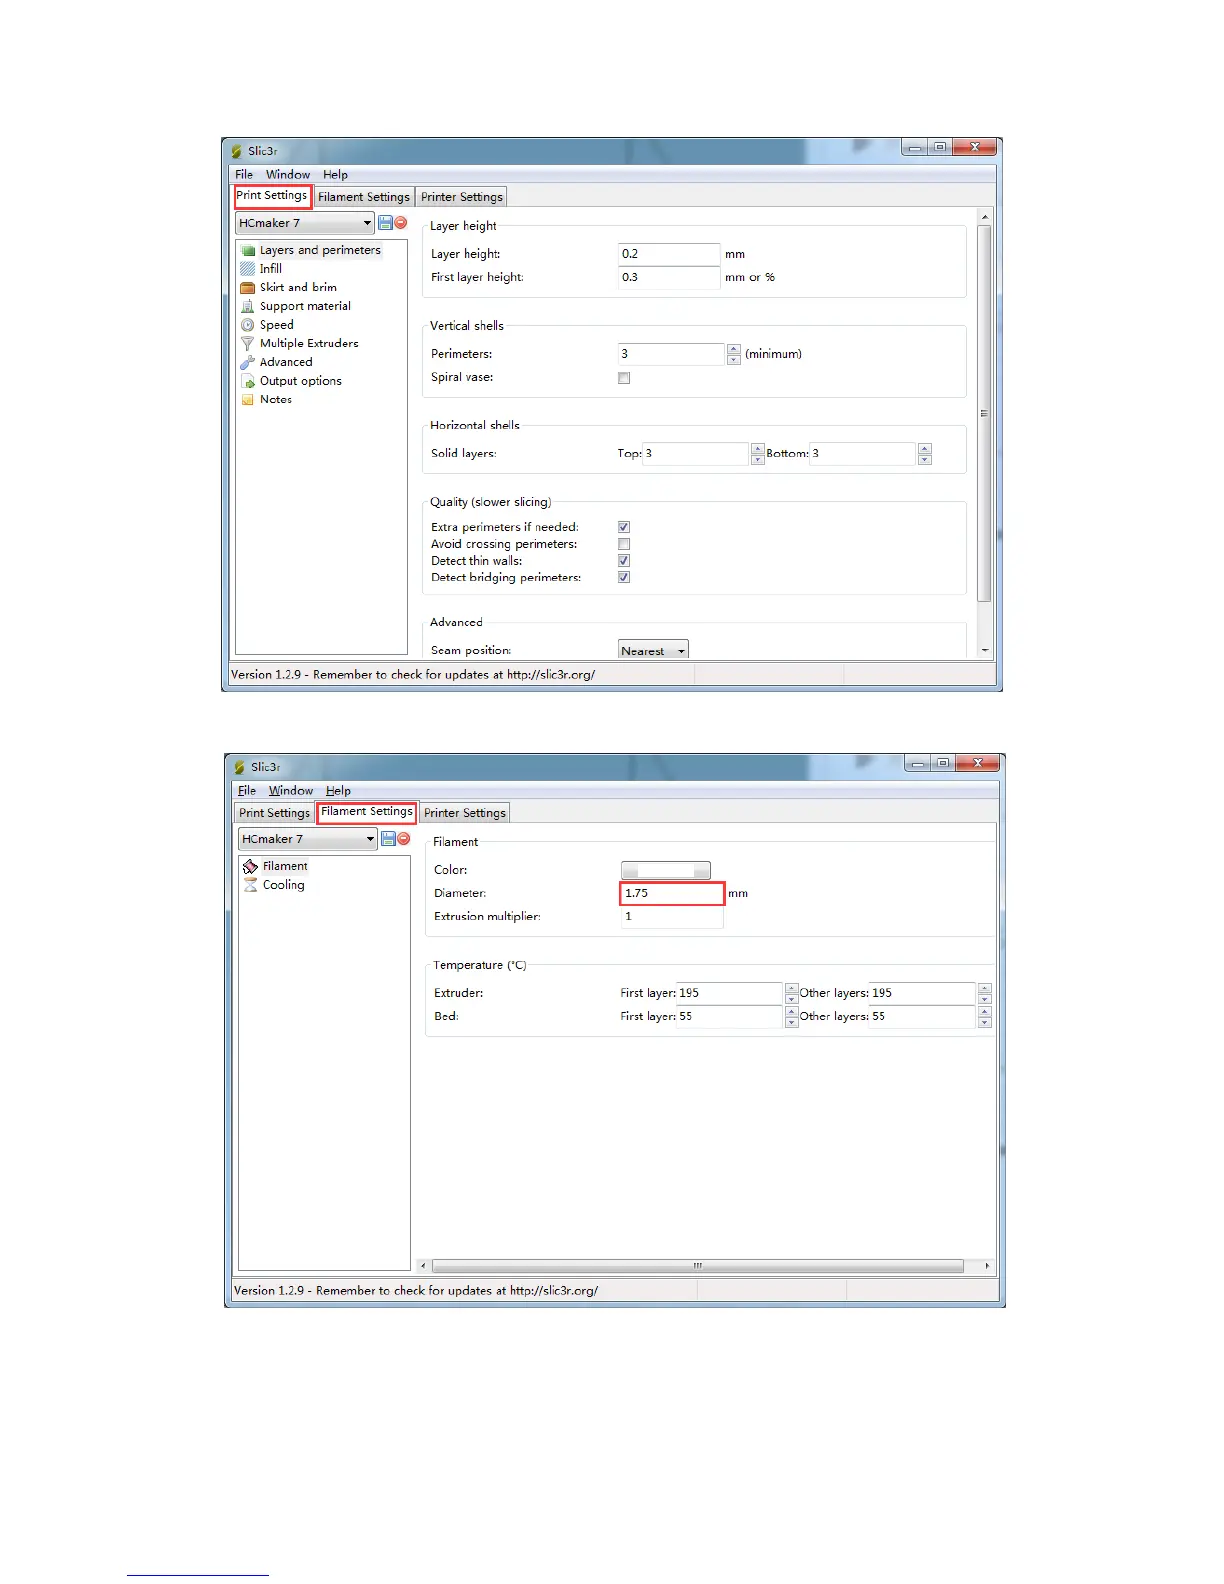Click Slic3r app icon in bottom window title bar

[240, 767]
